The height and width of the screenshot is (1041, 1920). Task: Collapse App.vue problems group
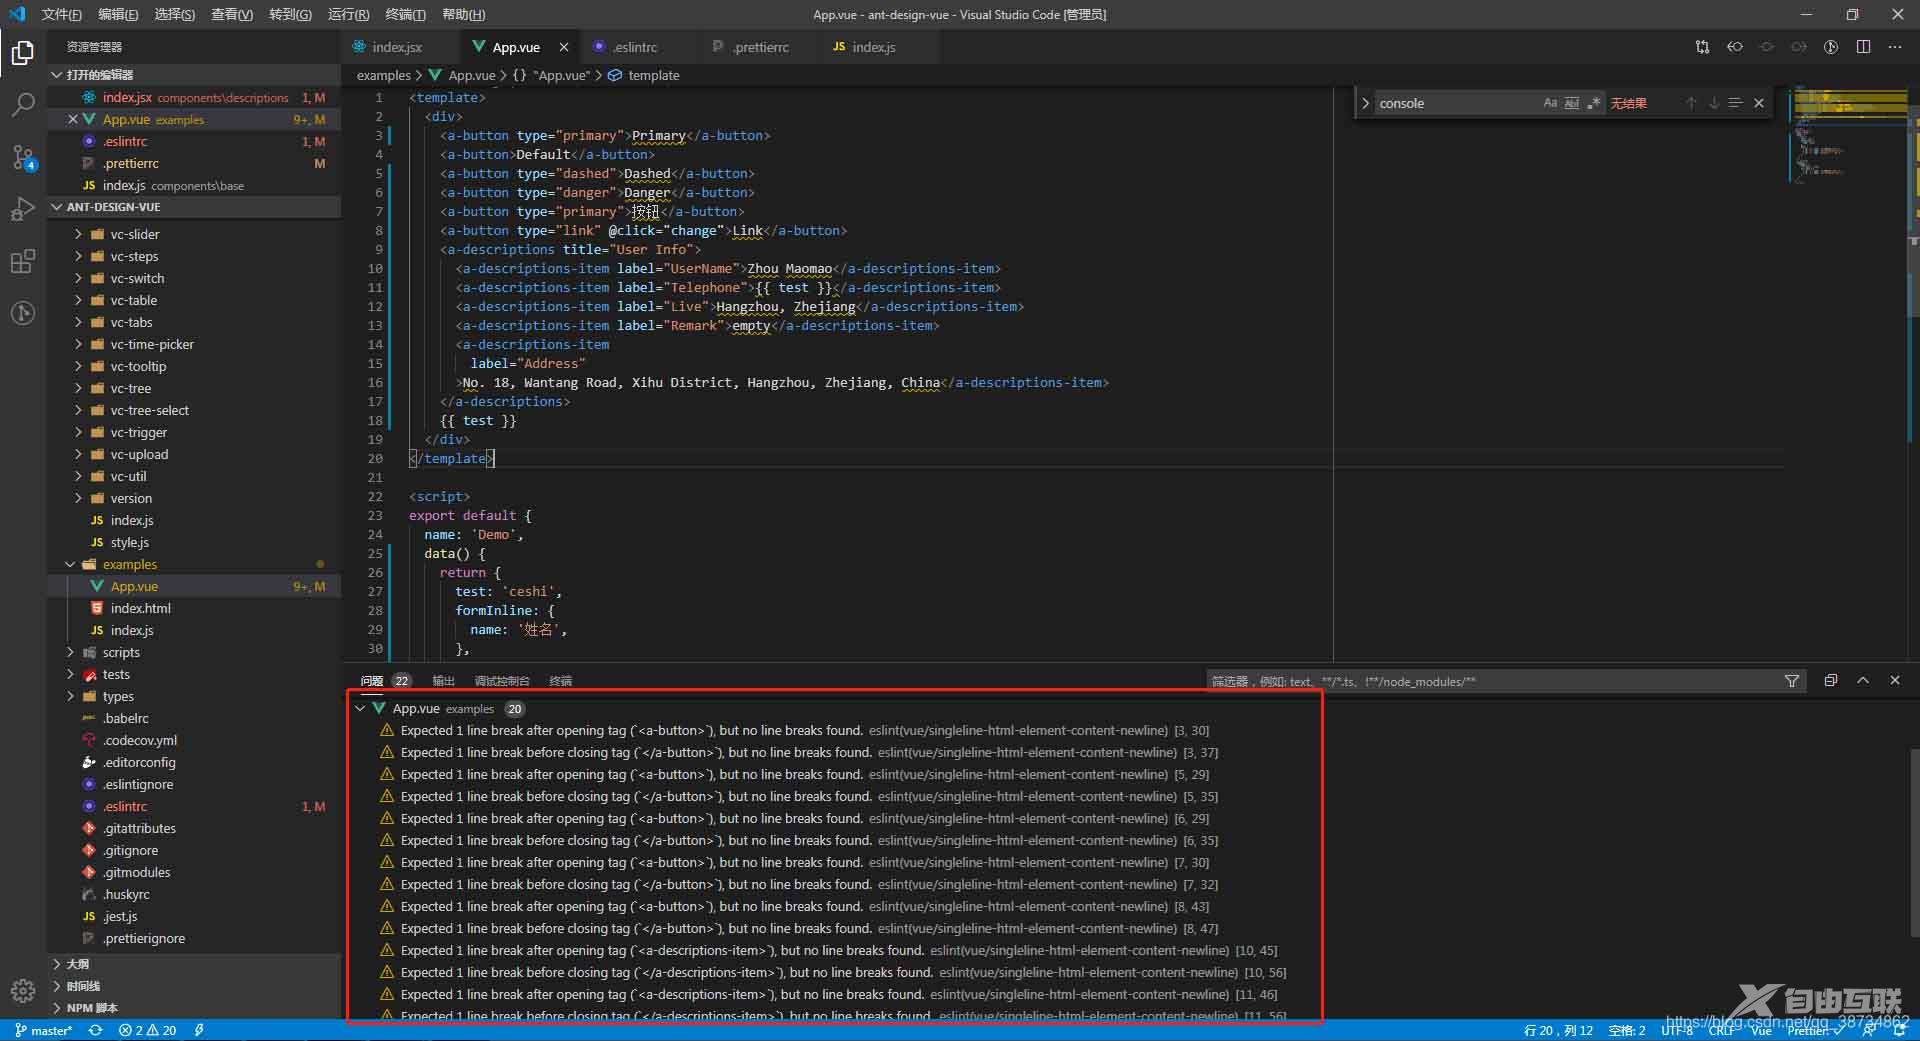[x=360, y=708]
